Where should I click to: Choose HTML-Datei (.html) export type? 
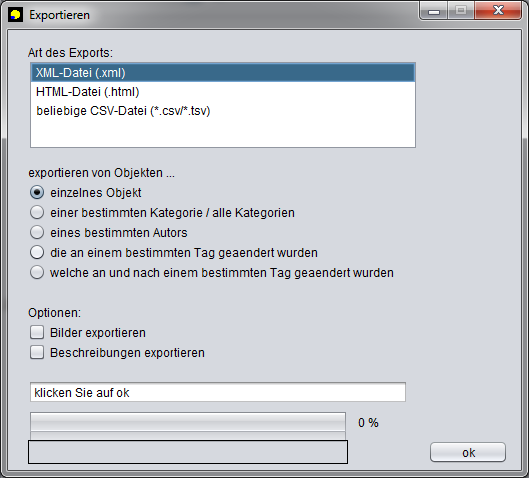coord(223,92)
